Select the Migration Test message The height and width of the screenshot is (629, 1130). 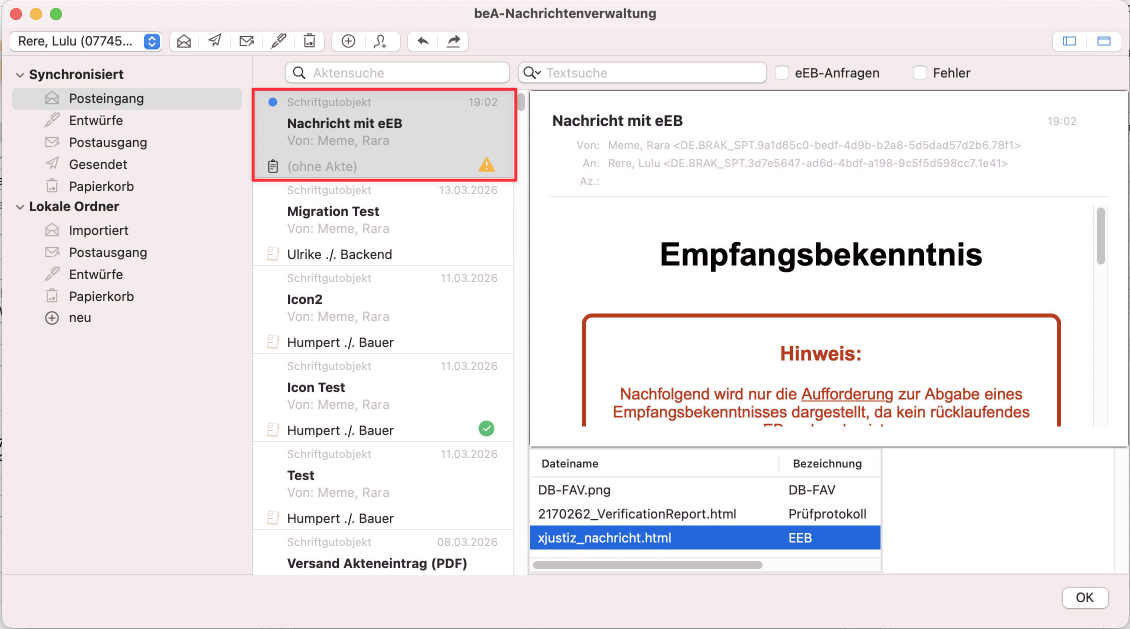pos(382,220)
